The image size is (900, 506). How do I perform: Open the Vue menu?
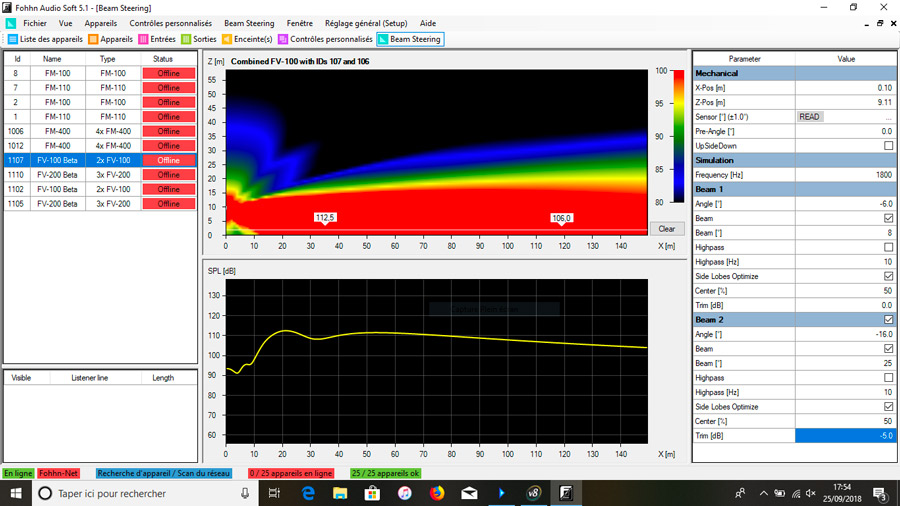click(65, 24)
